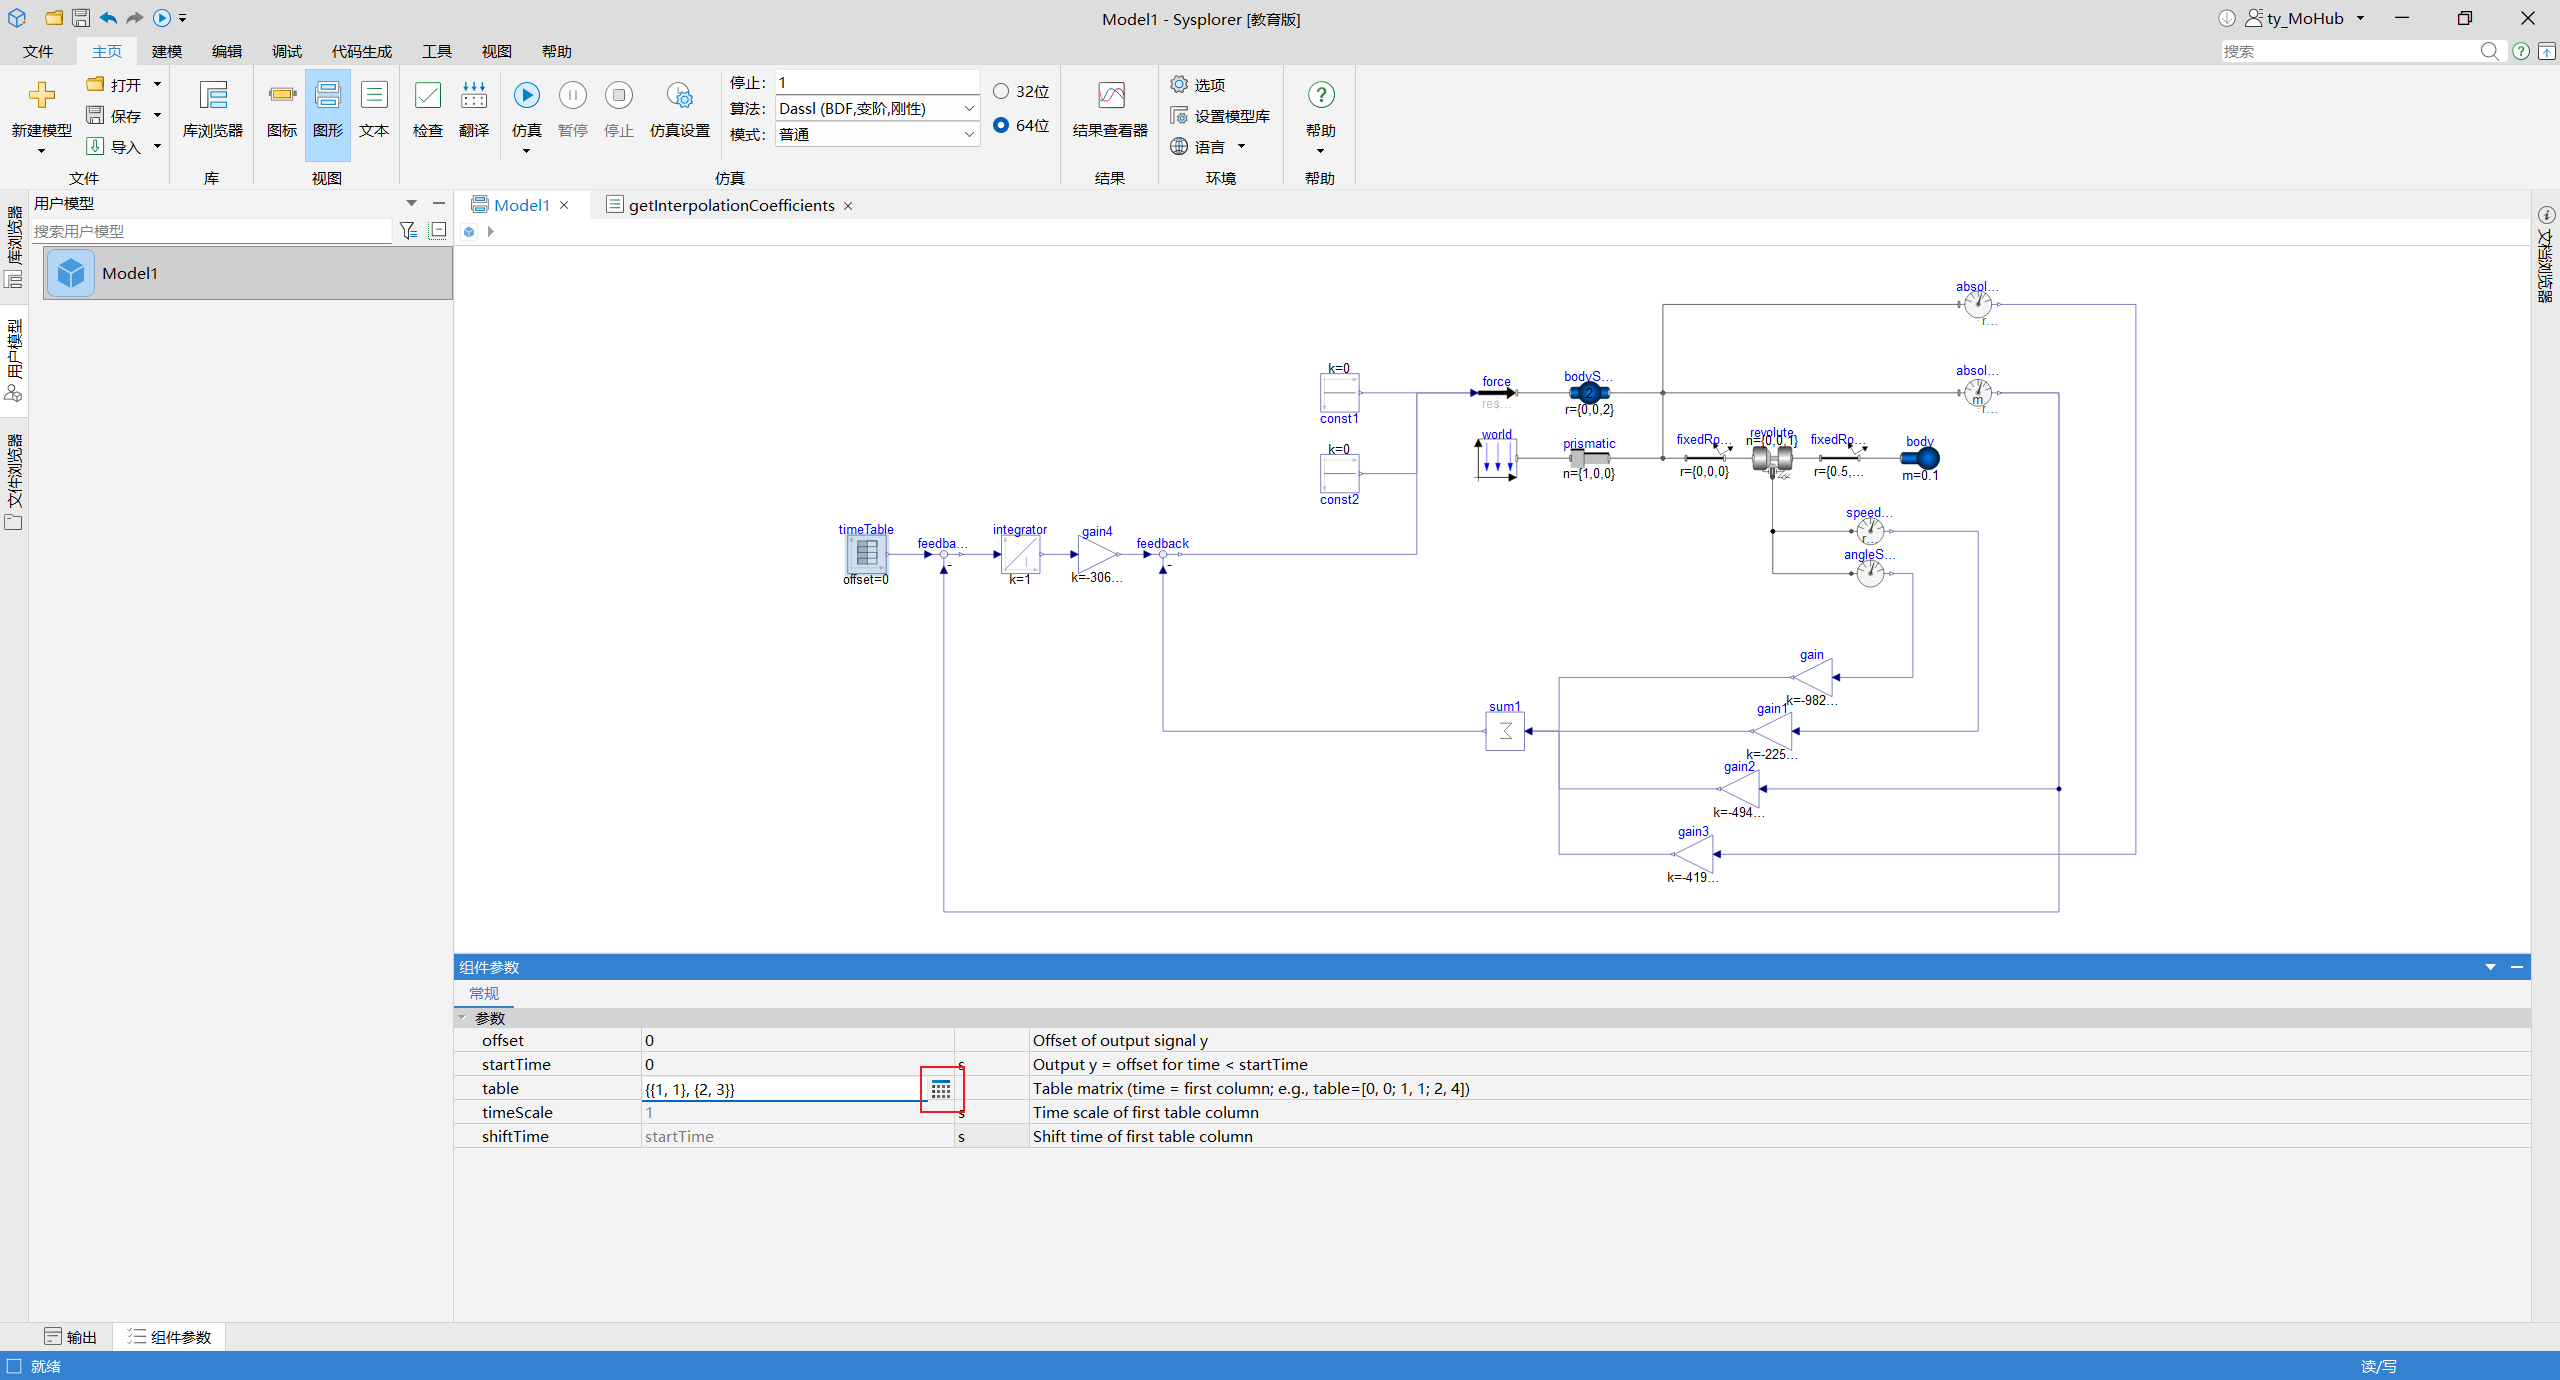This screenshot has height=1380, width=2560.
Task: Click the filter icon in user model panel
Action: click(x=408, y=231)
